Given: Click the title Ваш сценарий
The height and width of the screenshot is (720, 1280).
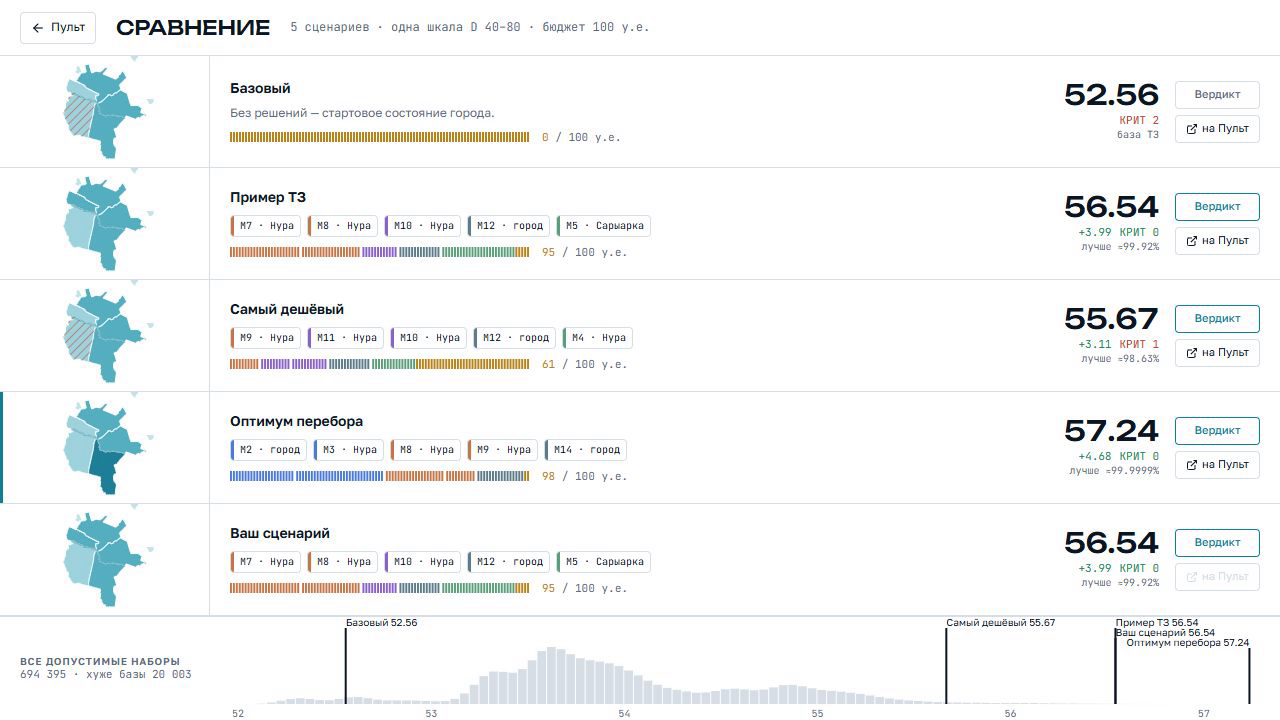Looking at the screenshot, I should (280, 533).
